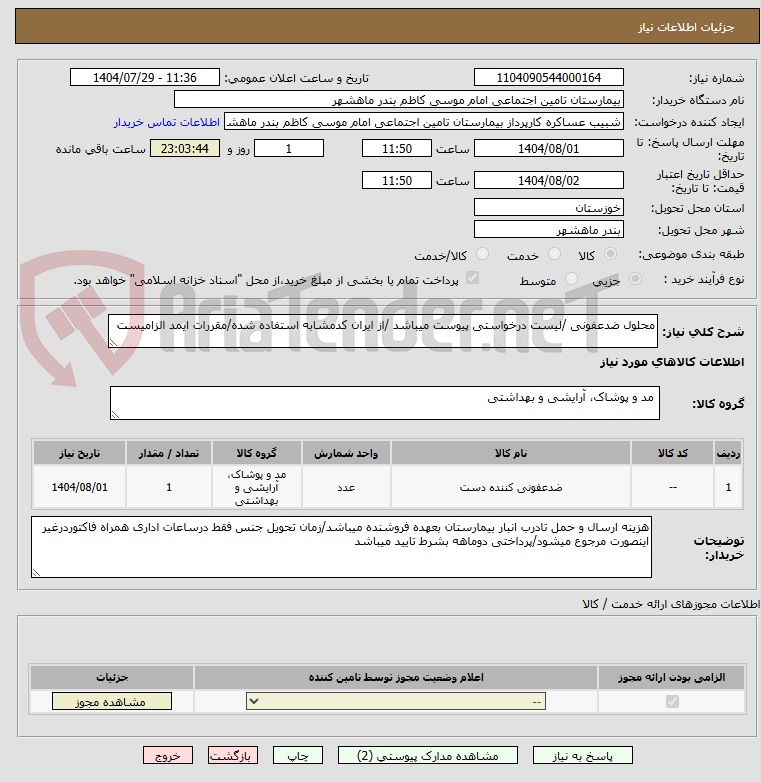Click the توضیحات خریدار text area
This screenshot has width=761, height=782.
coord(342,547)
